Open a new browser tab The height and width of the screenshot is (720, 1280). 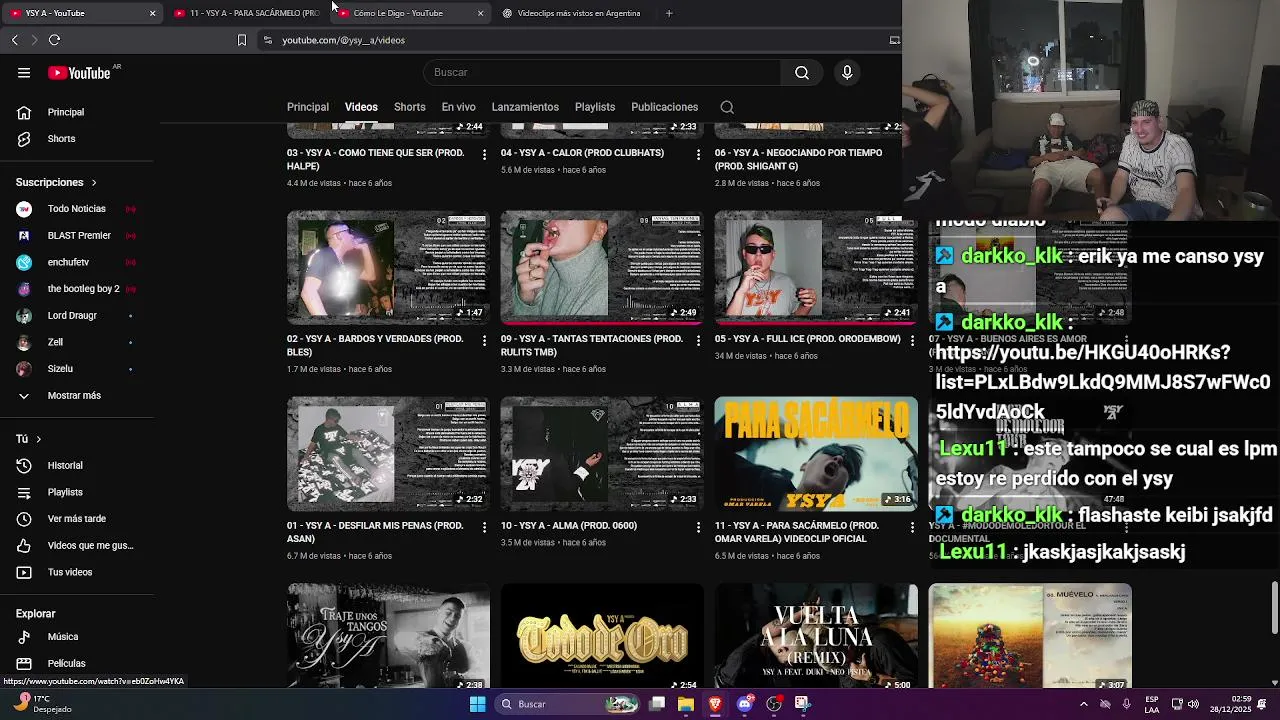point(669,13)
